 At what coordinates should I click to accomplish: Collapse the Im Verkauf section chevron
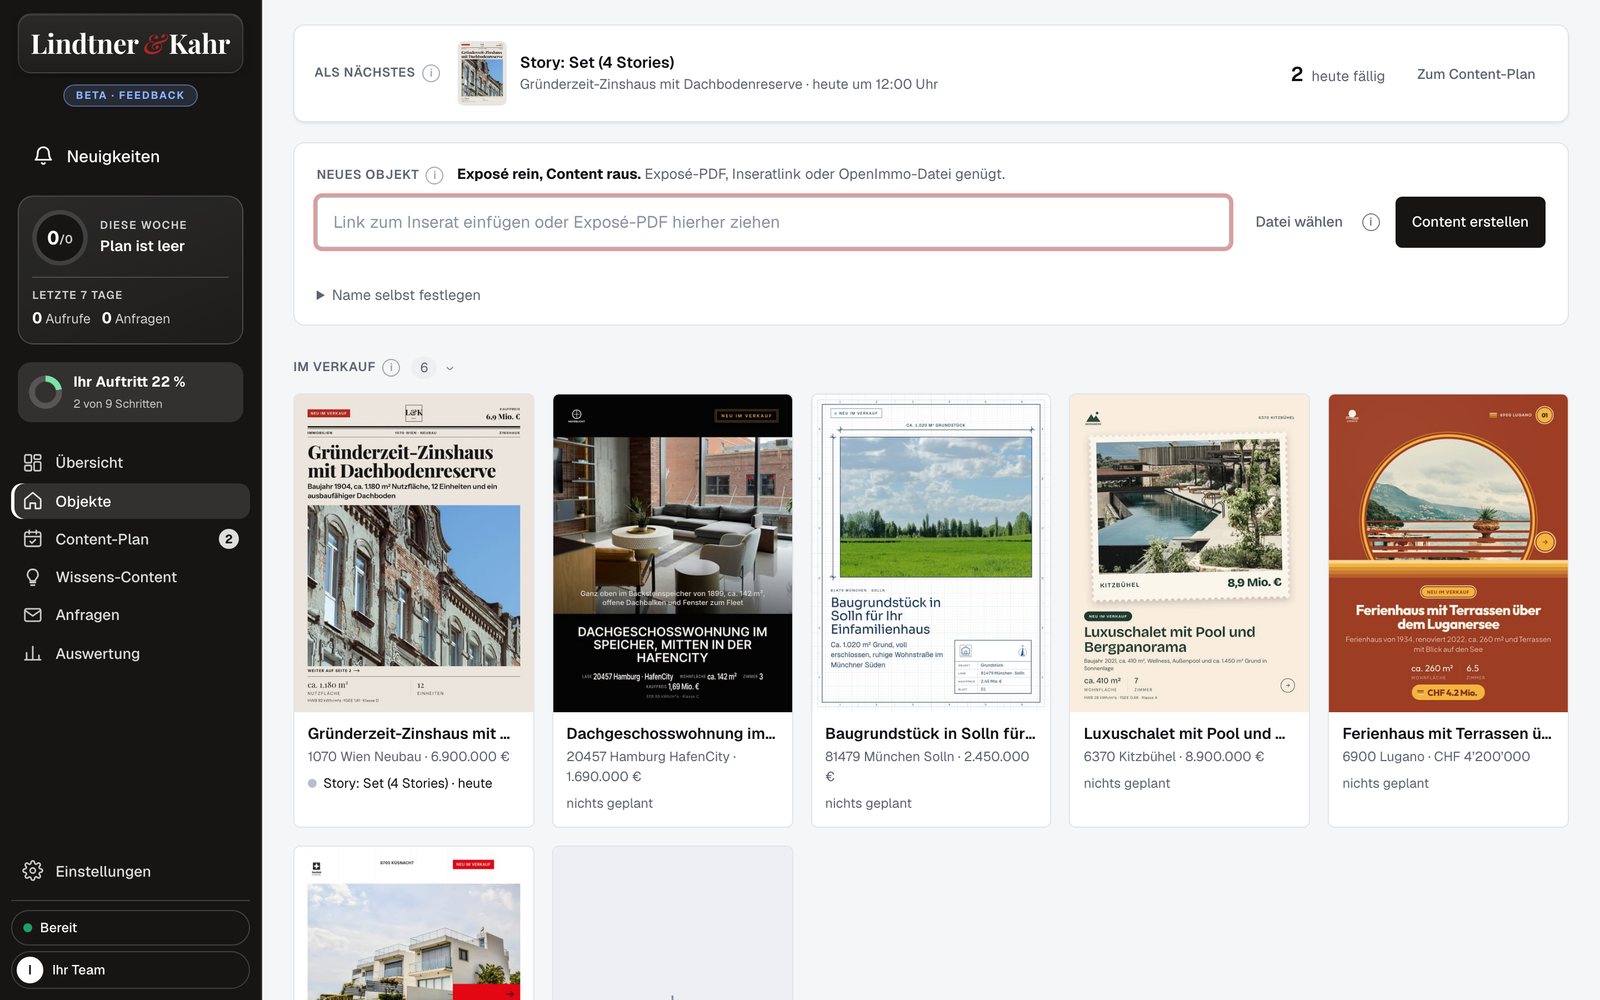click(450, 368)
